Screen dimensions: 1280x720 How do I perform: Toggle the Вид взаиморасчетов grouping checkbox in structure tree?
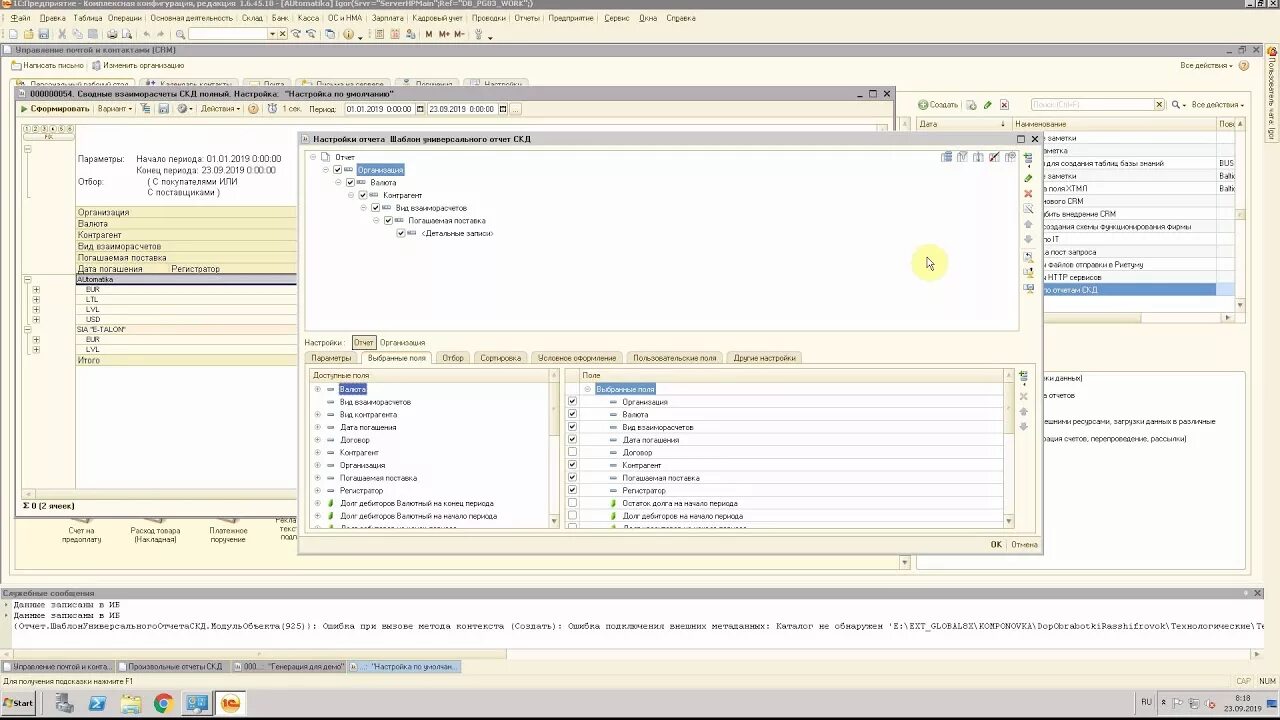point(376,208)
